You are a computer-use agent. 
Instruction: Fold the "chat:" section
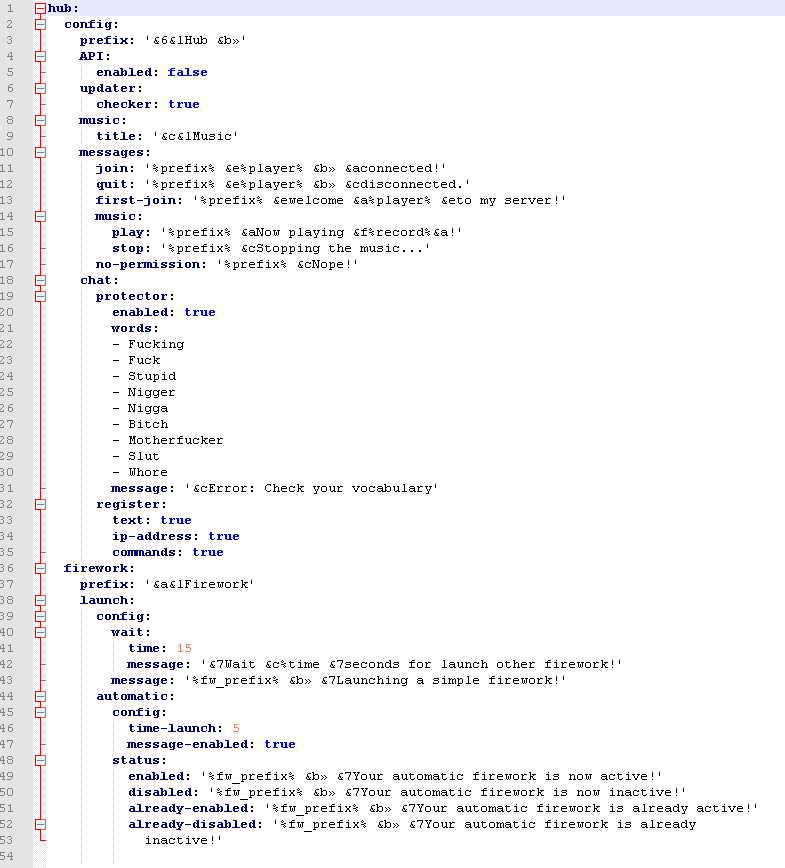pyautogui.click(x=40, y=280)
